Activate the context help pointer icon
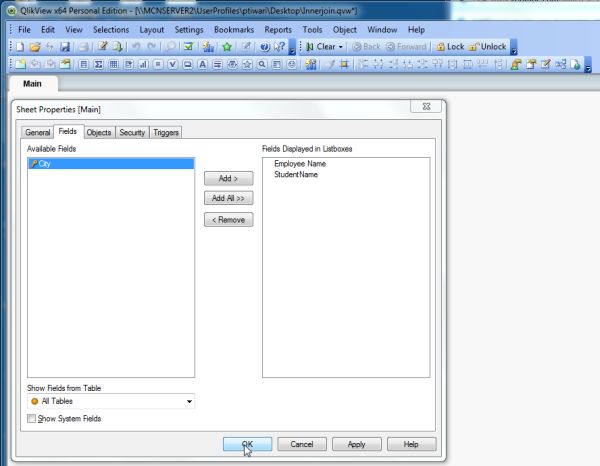This screenshot has width=600, height=466. point(279,47)
